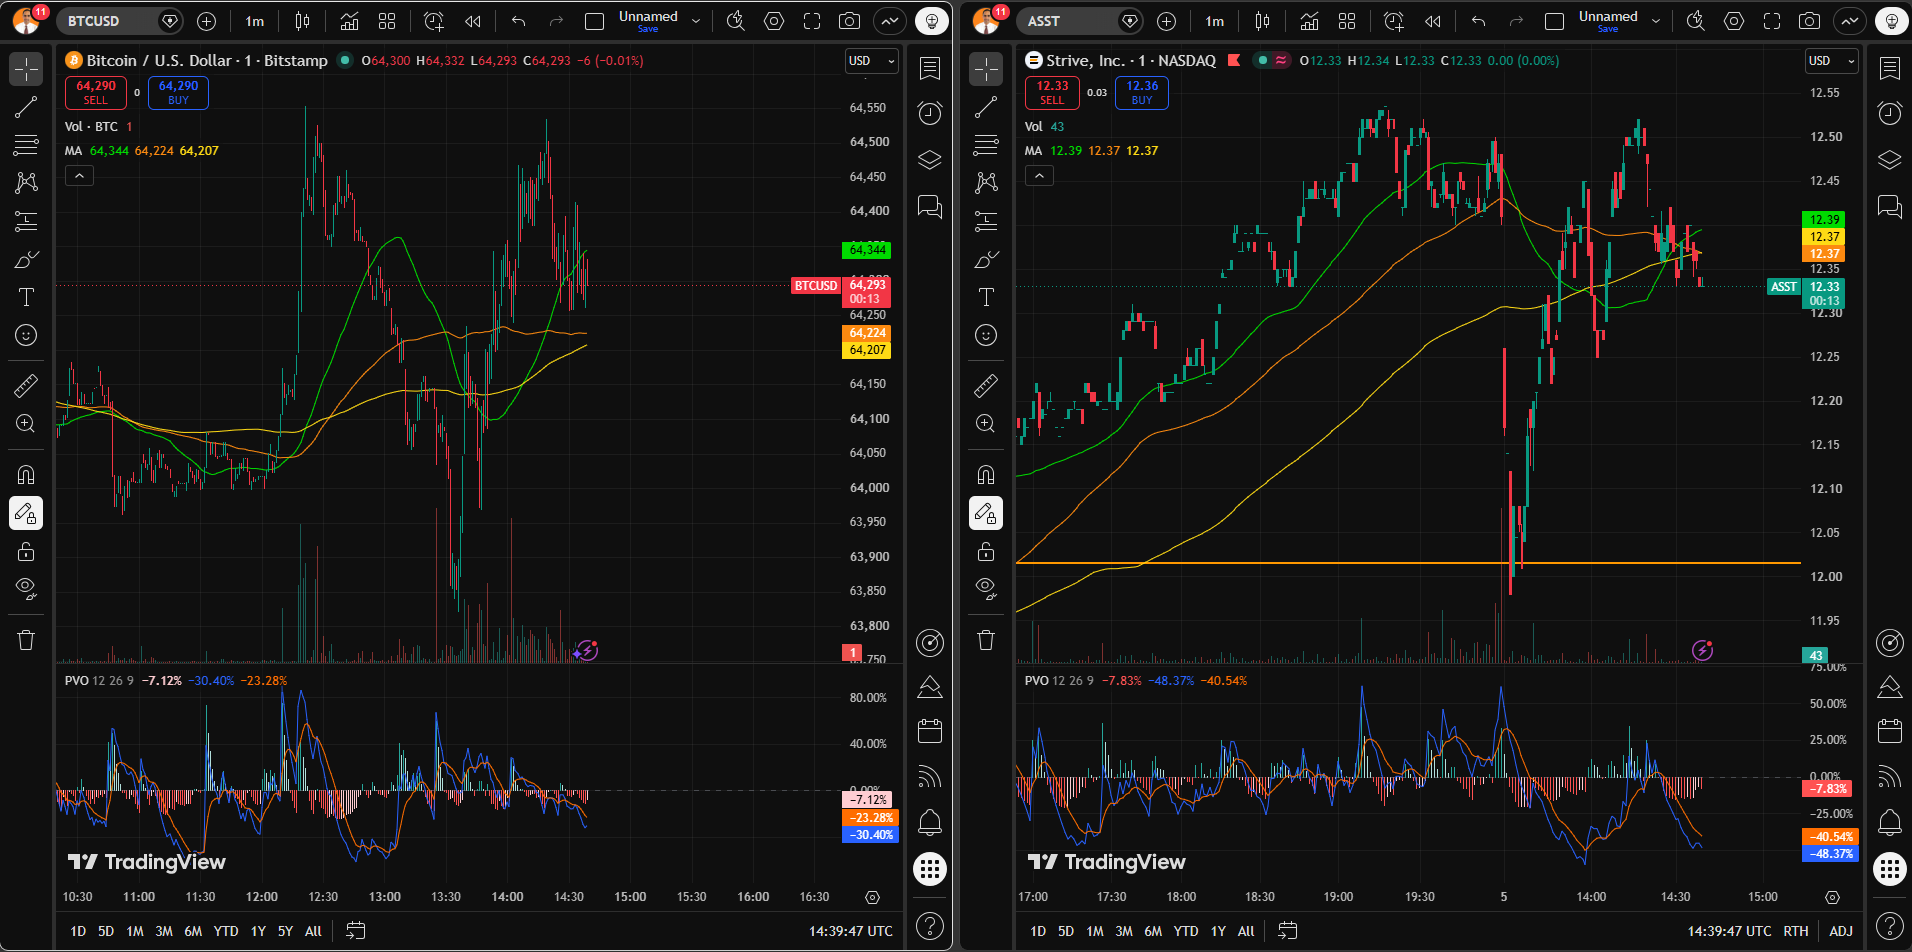Screen dimensions: 1912x952
Task: Toggle magnet mode on ASST chart
Action: pyautogui.click(x=986, y=474)
